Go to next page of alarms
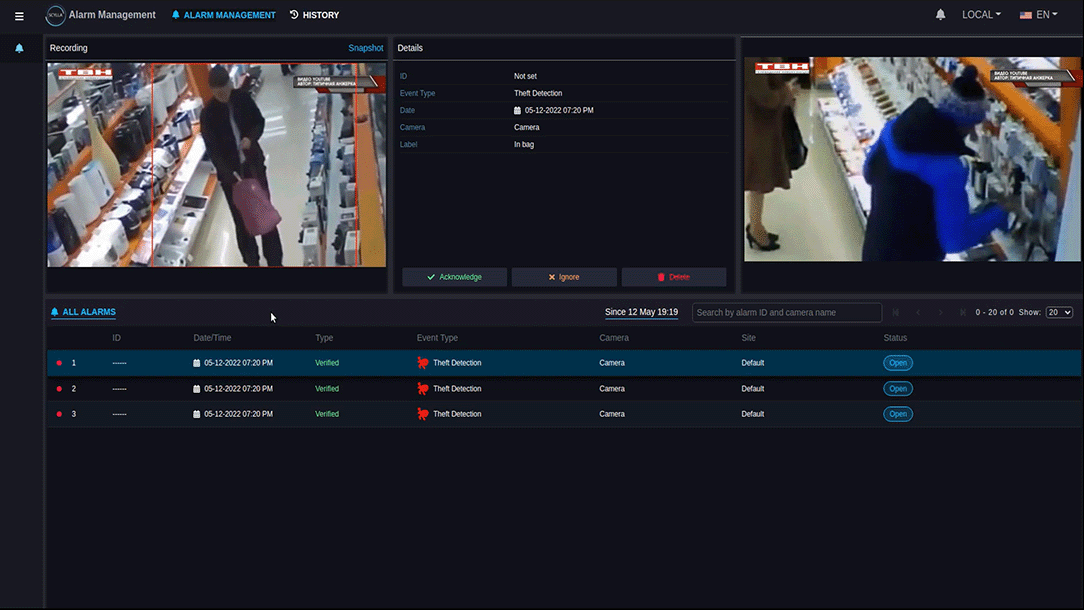The image size is (1084, 610). (x=940, y=313)
